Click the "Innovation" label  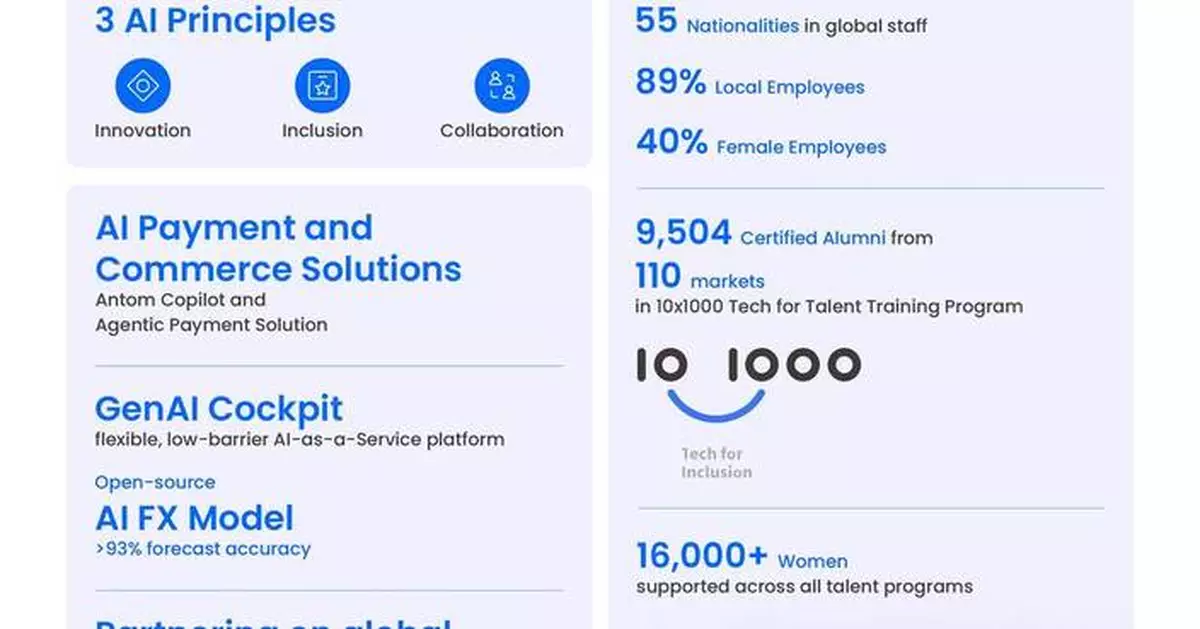click(143, 130)
